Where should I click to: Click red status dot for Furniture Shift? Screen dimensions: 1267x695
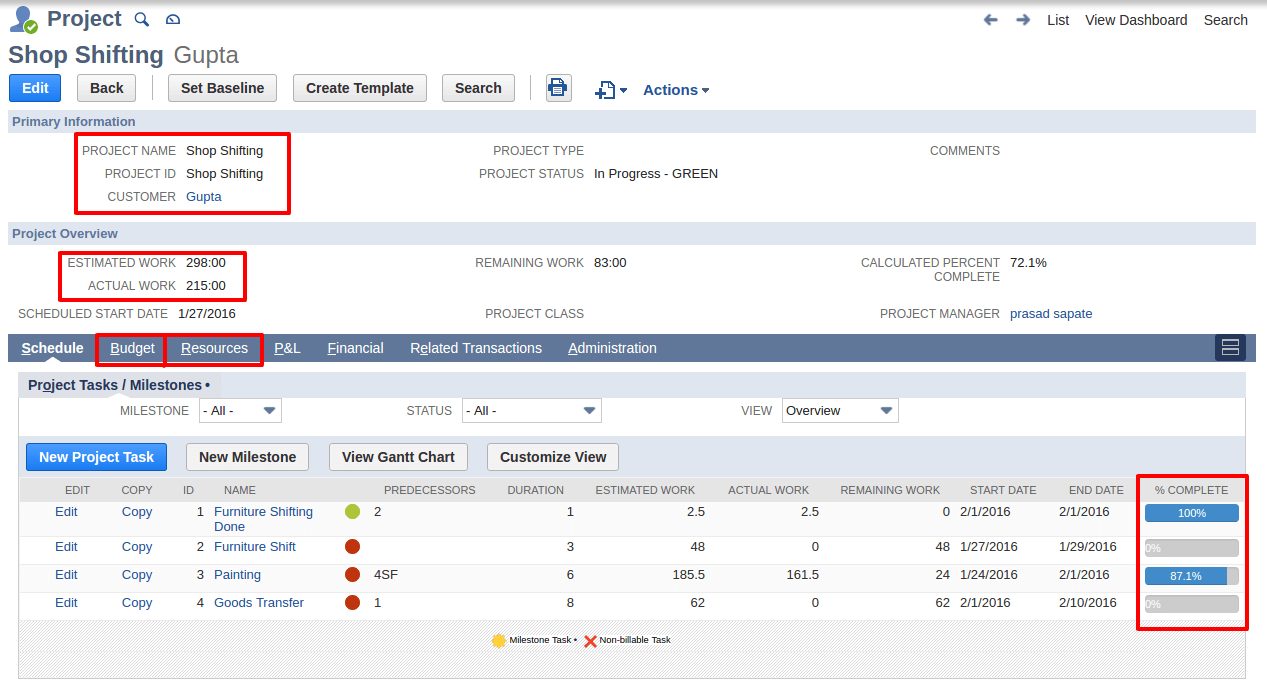(352, 547)
